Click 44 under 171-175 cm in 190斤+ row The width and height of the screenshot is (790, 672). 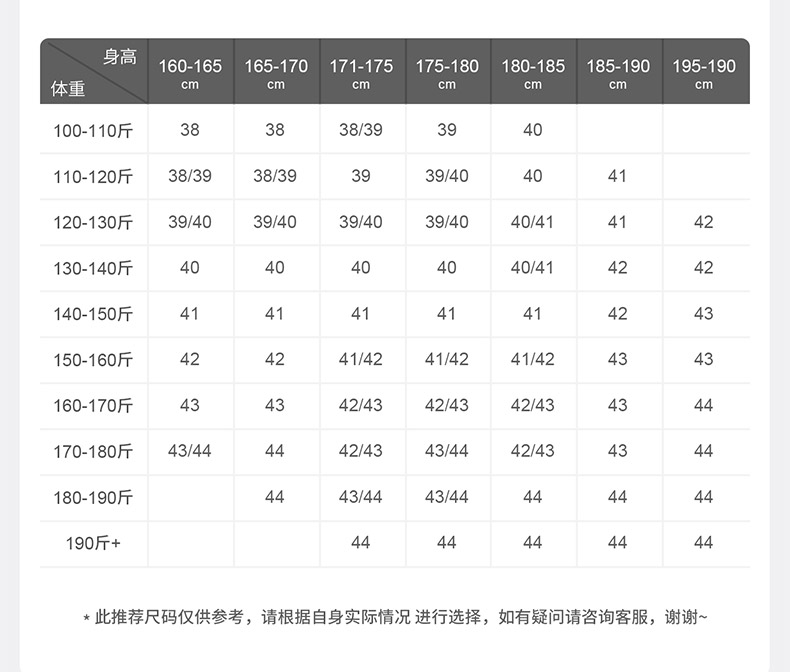[361, 543]
